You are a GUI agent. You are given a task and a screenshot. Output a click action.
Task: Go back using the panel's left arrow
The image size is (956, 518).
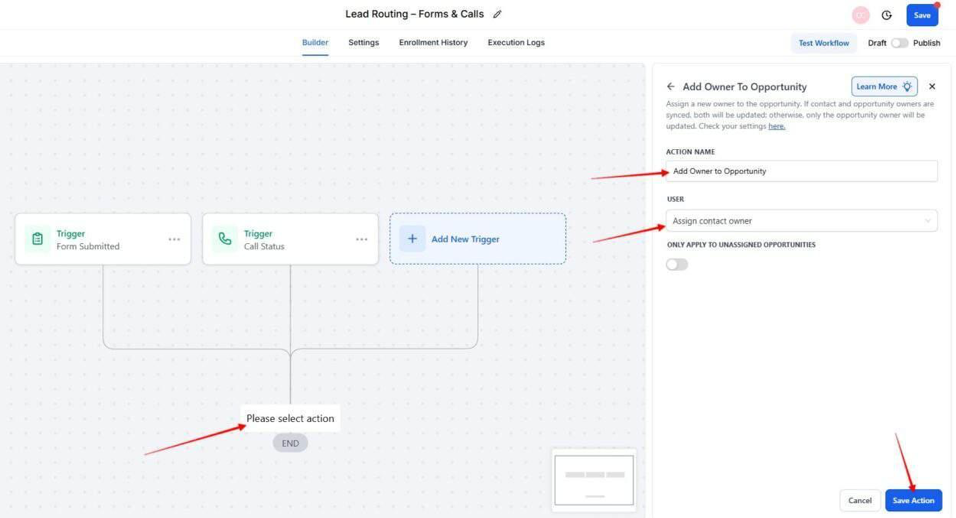pyautogui.click(x=671, y=87)
